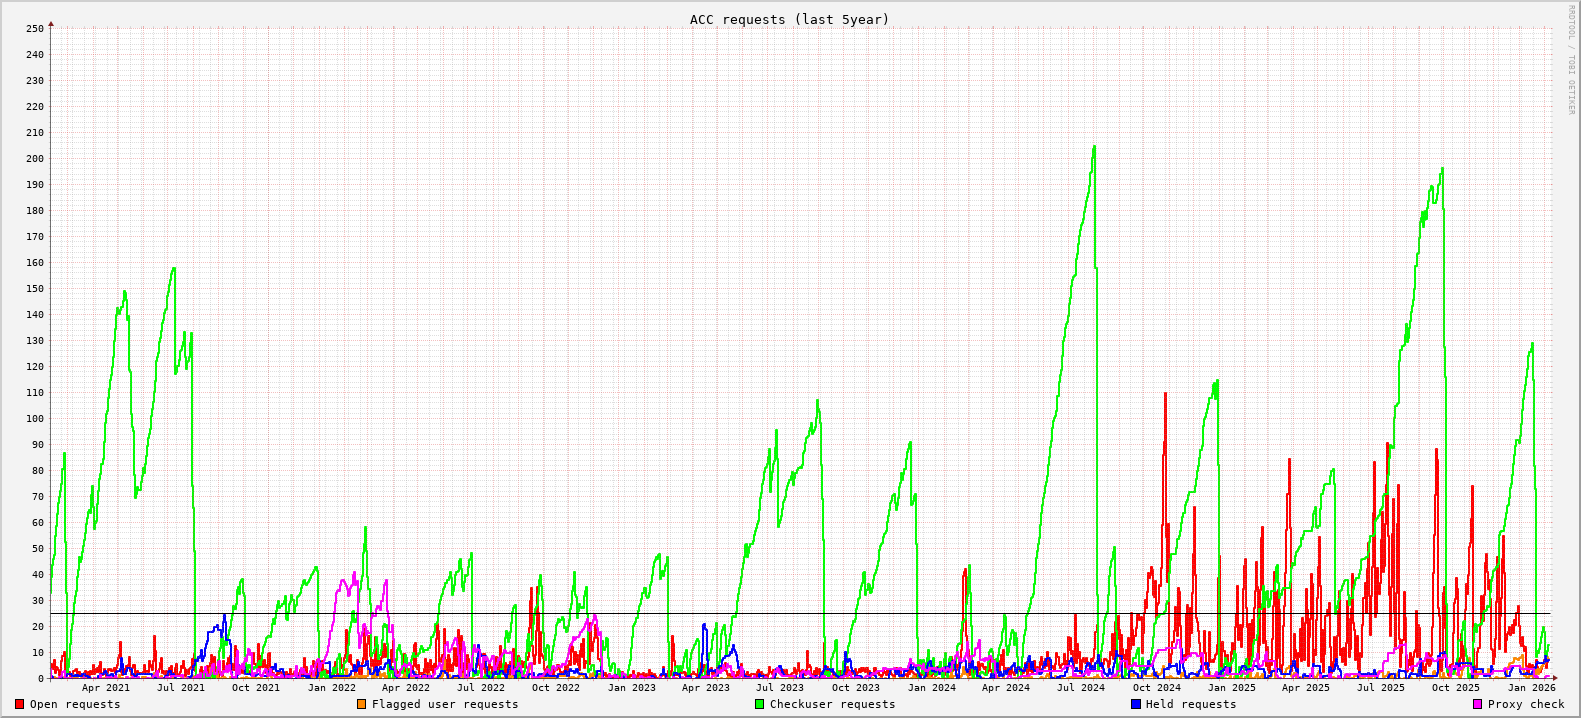Click the magenta Proxy check legend swatch
The width and height of the screenshot is (1581, 718).
1477,704
